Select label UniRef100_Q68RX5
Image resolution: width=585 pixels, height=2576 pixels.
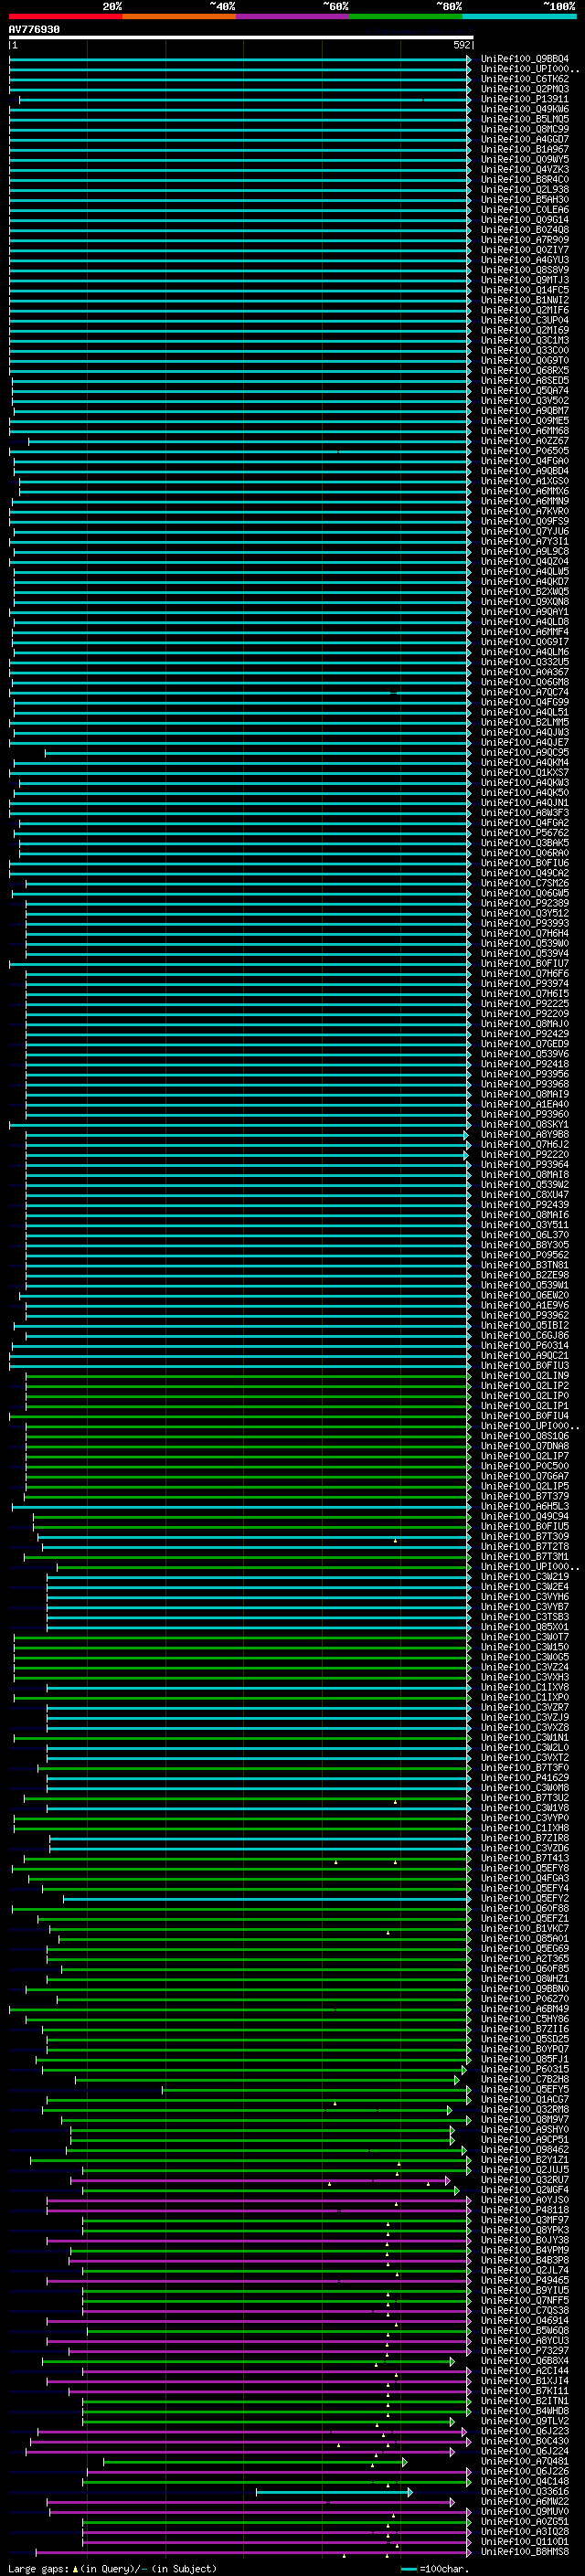tap(524, 371)
